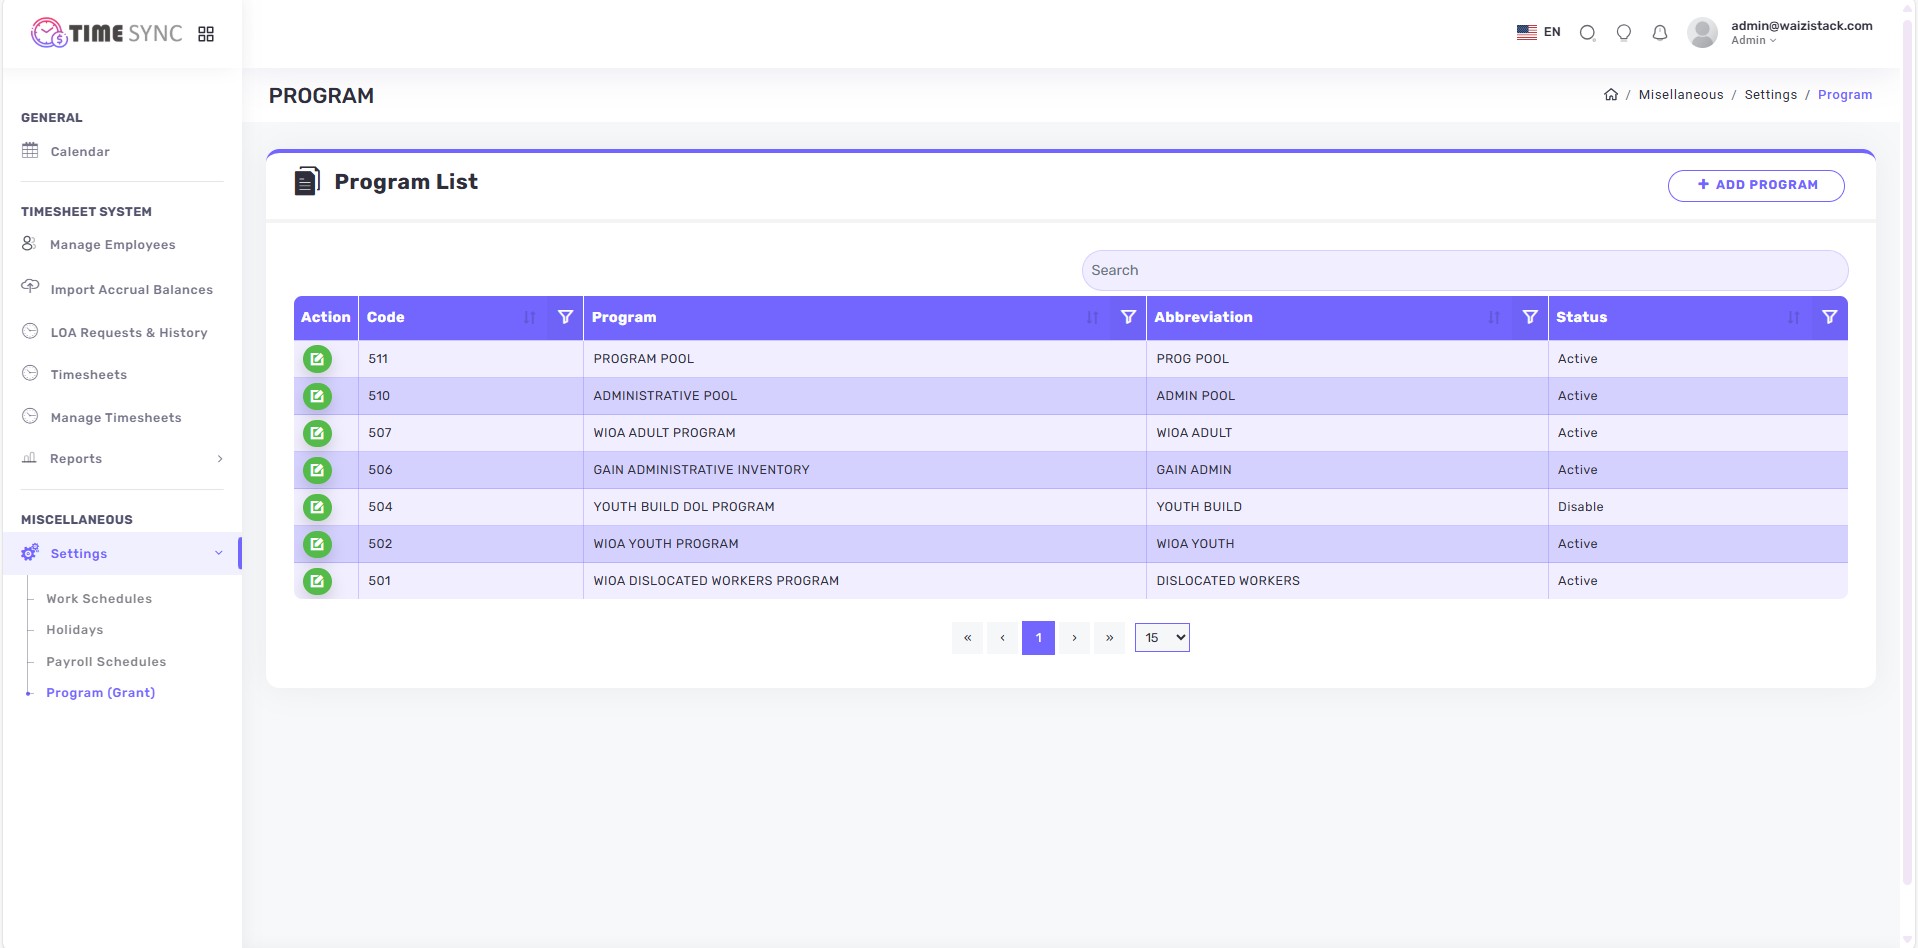
Task: Open Import Accrual Balances
Action: tap(132, 290)
